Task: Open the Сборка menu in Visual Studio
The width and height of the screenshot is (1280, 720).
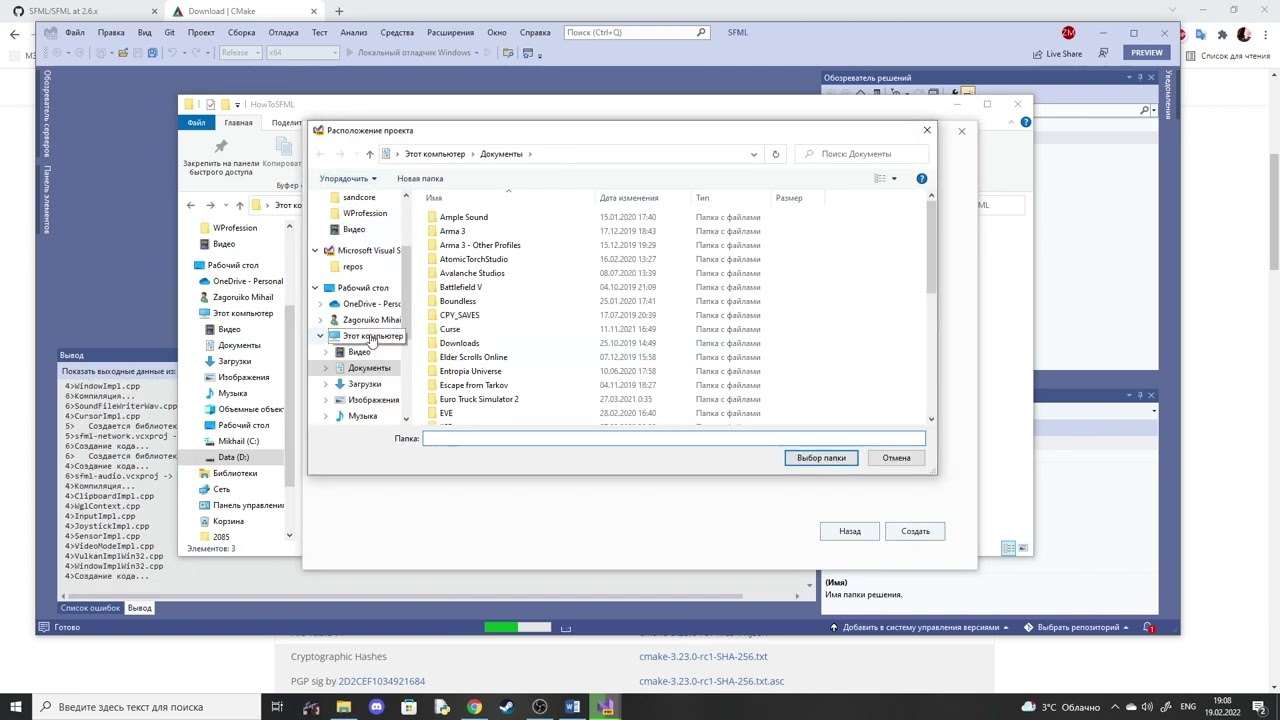Action: [241, 32]
